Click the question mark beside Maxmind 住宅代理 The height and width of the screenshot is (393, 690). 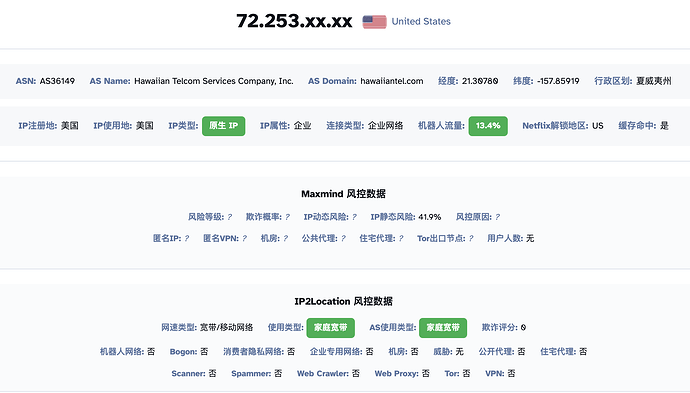coord(401,239)
